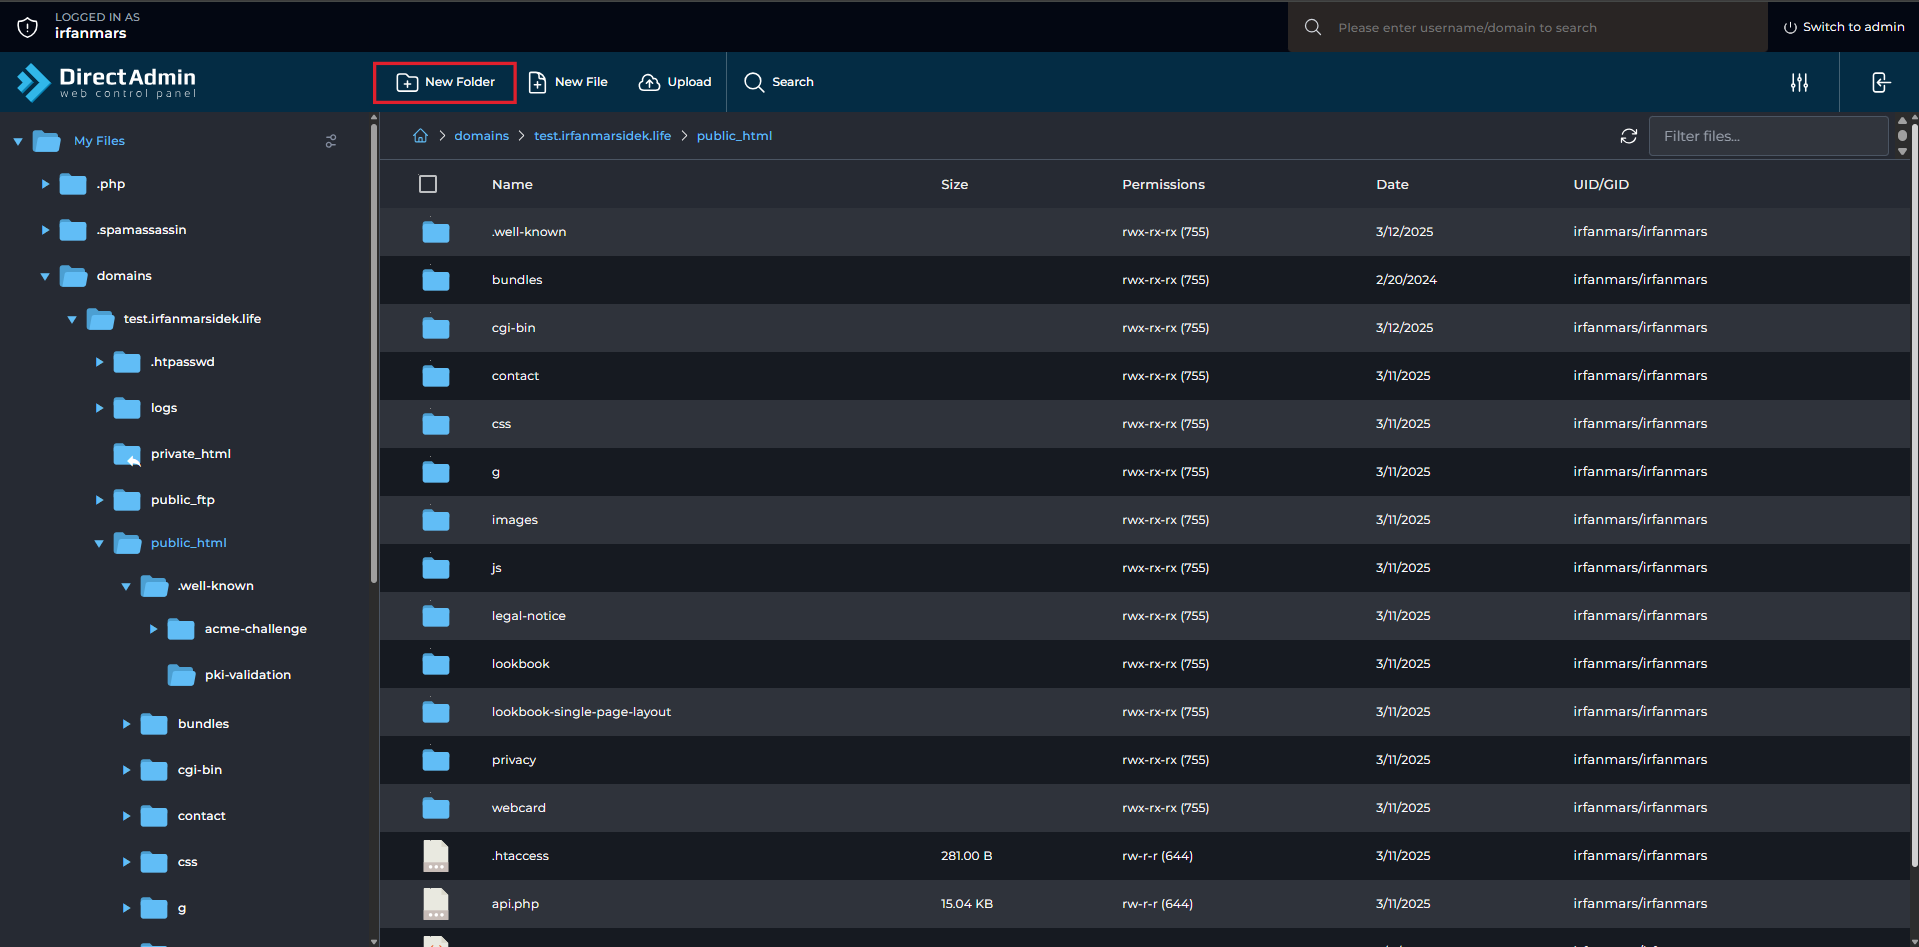The width and height of the screenshot is (1919, 947).
Task: Go to home directory via breadcrumb icon
Action: point(421,136)
